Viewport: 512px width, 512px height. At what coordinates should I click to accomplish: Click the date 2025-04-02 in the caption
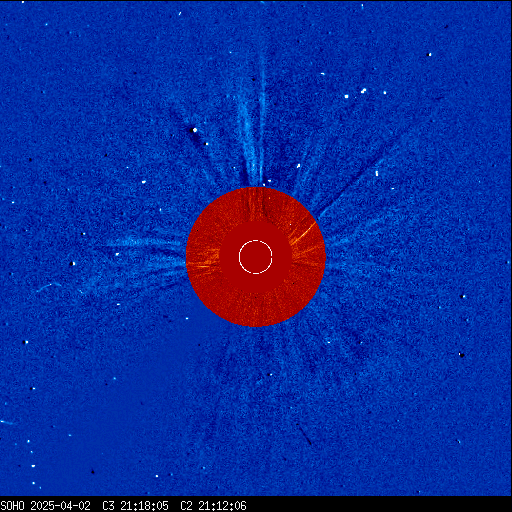pos(60,506)
